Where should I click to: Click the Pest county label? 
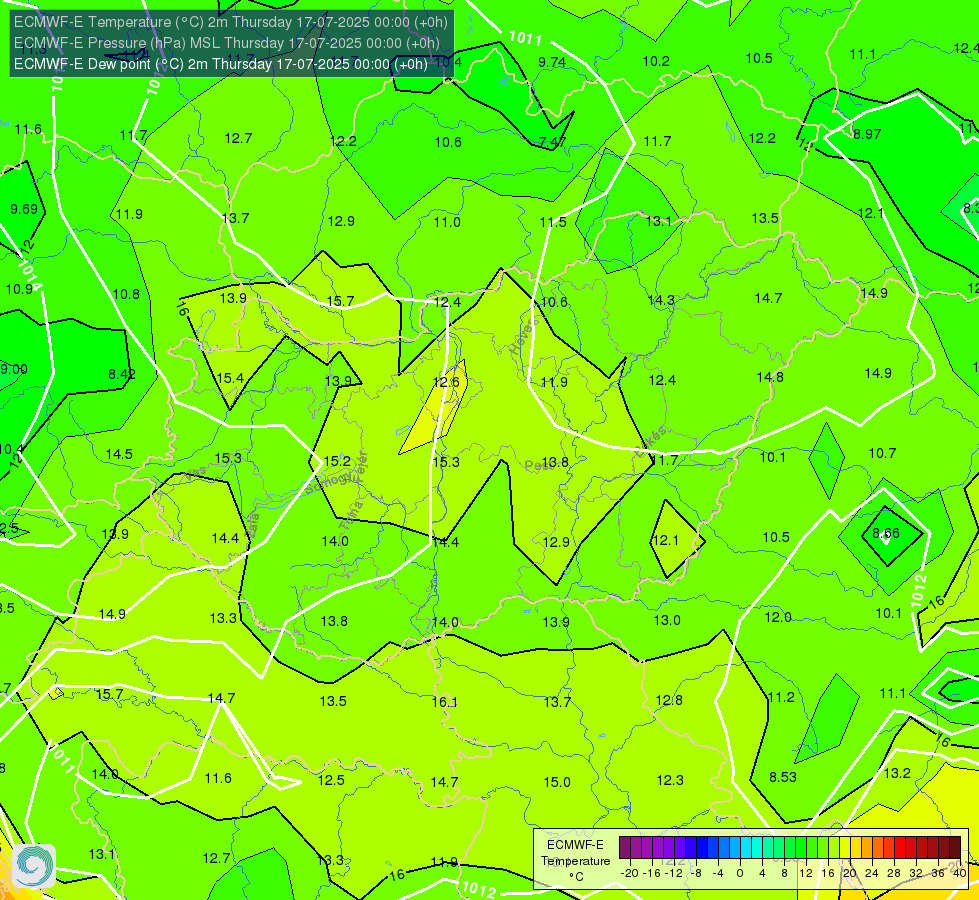point(538,465)
